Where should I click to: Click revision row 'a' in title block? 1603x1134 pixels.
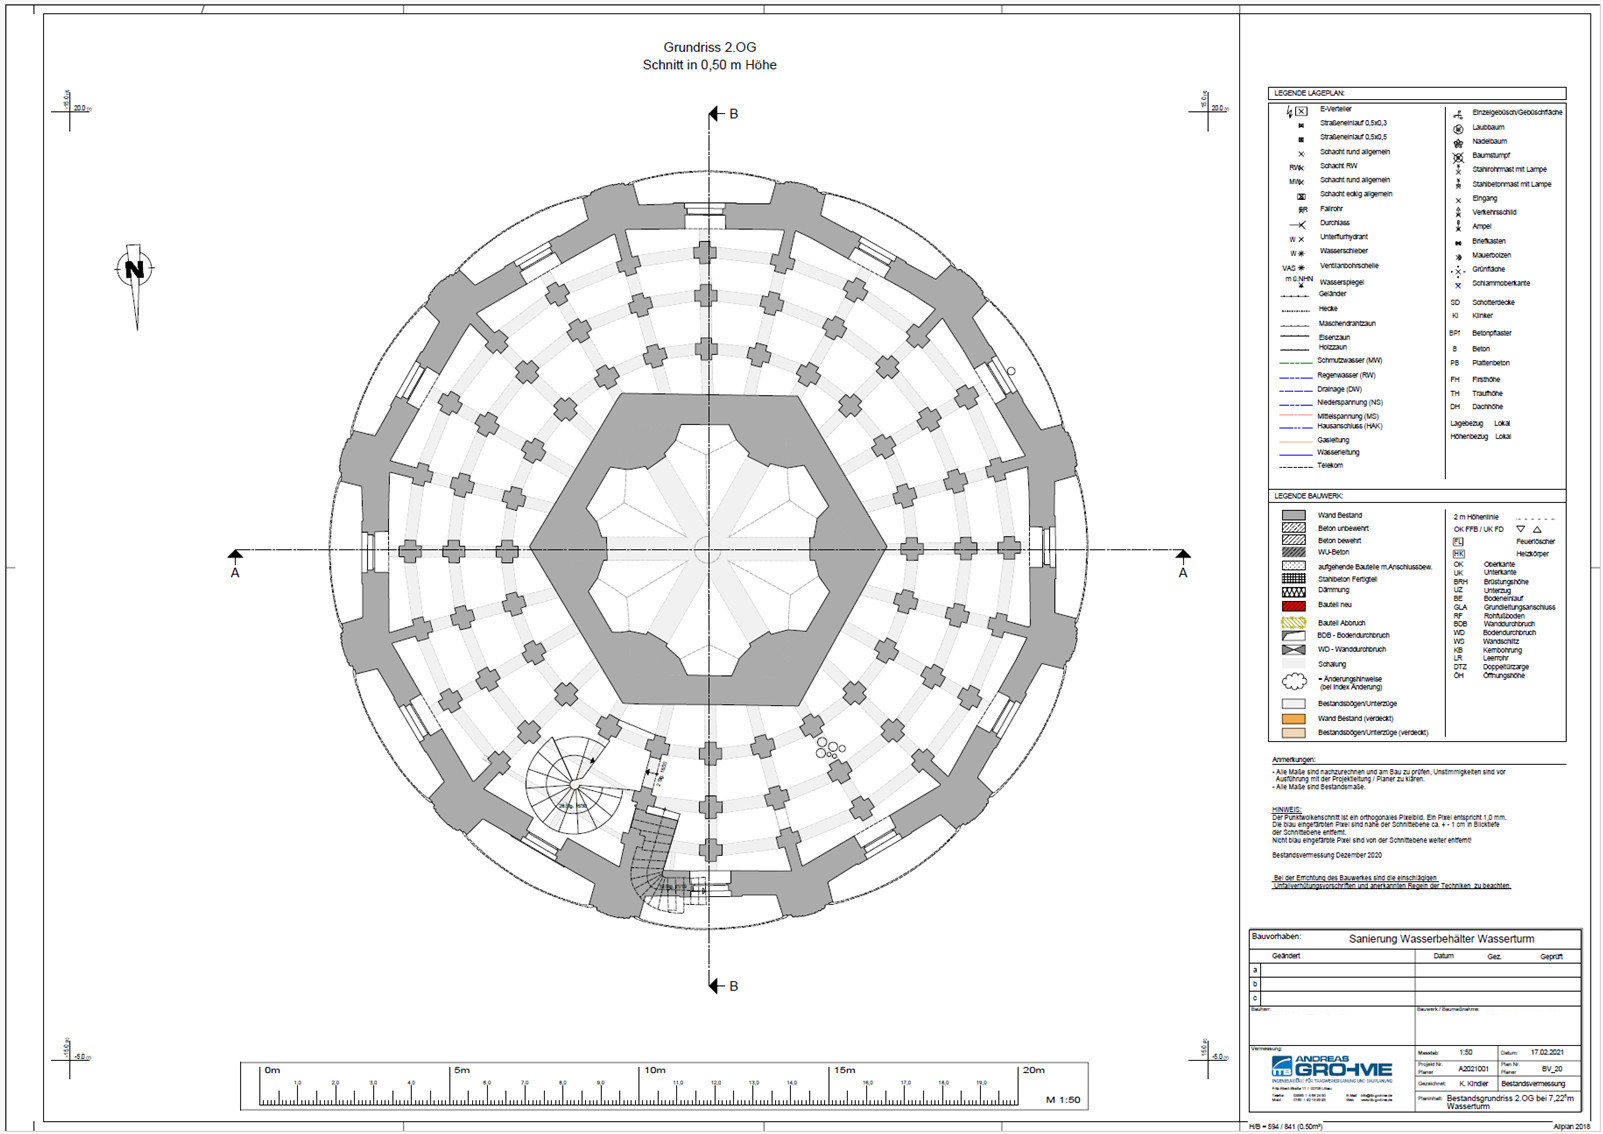coord(1415,970)
